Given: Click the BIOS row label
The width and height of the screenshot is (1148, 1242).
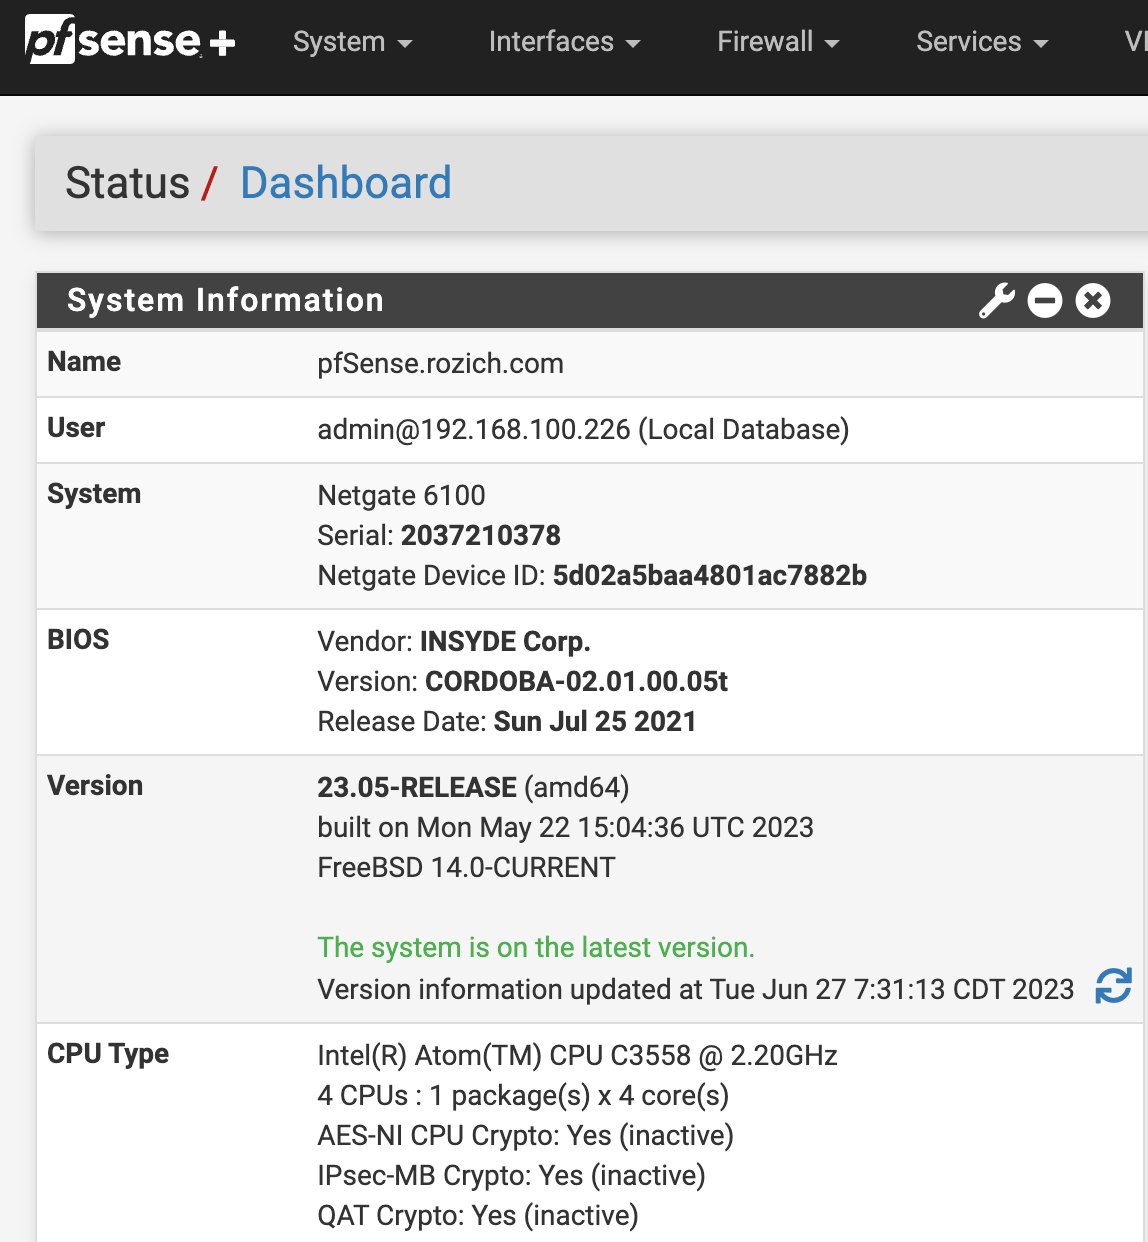Looking at the screenshot, I should point(78,639).
